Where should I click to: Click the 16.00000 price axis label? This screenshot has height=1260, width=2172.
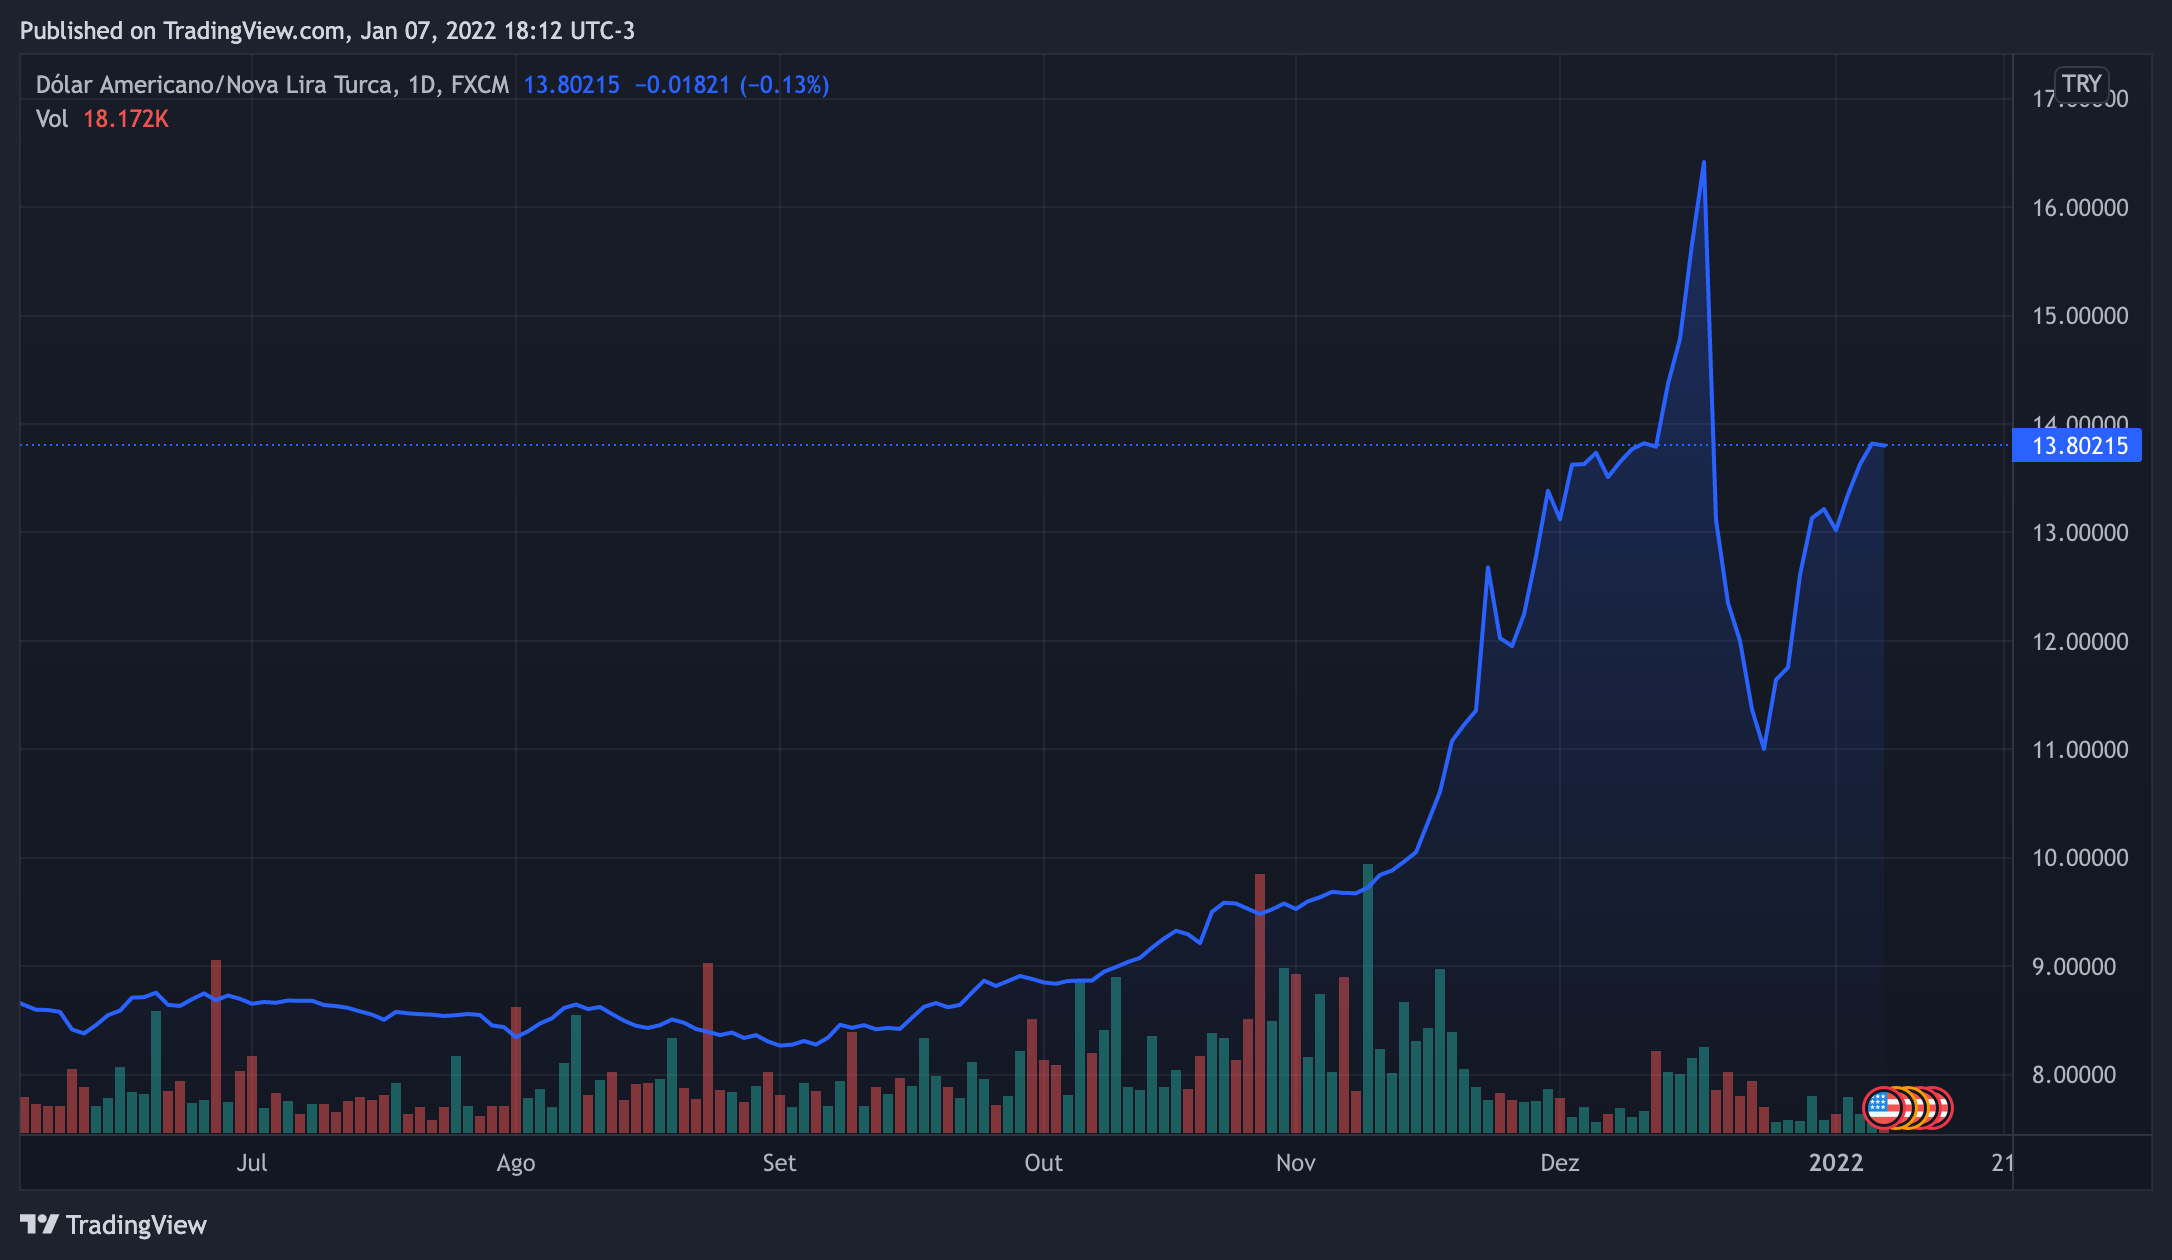pyautogui.click(x=2080, y=207)
